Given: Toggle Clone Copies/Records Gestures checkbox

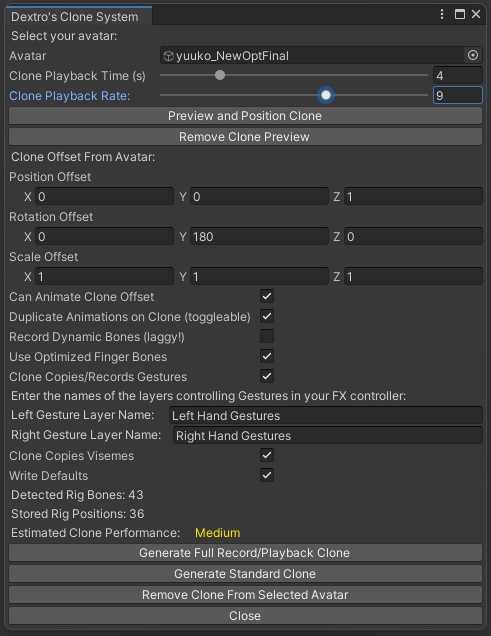Looking at the screenshot, I should 267,376.
